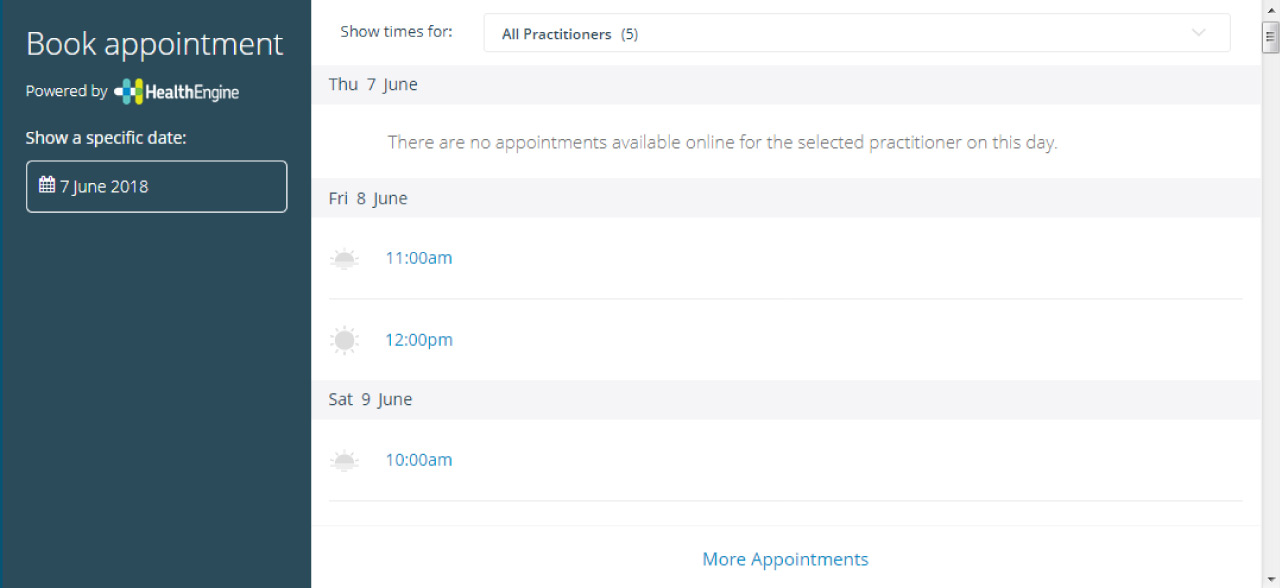Click the sun icon next to 12:00pm

[344, 340]
